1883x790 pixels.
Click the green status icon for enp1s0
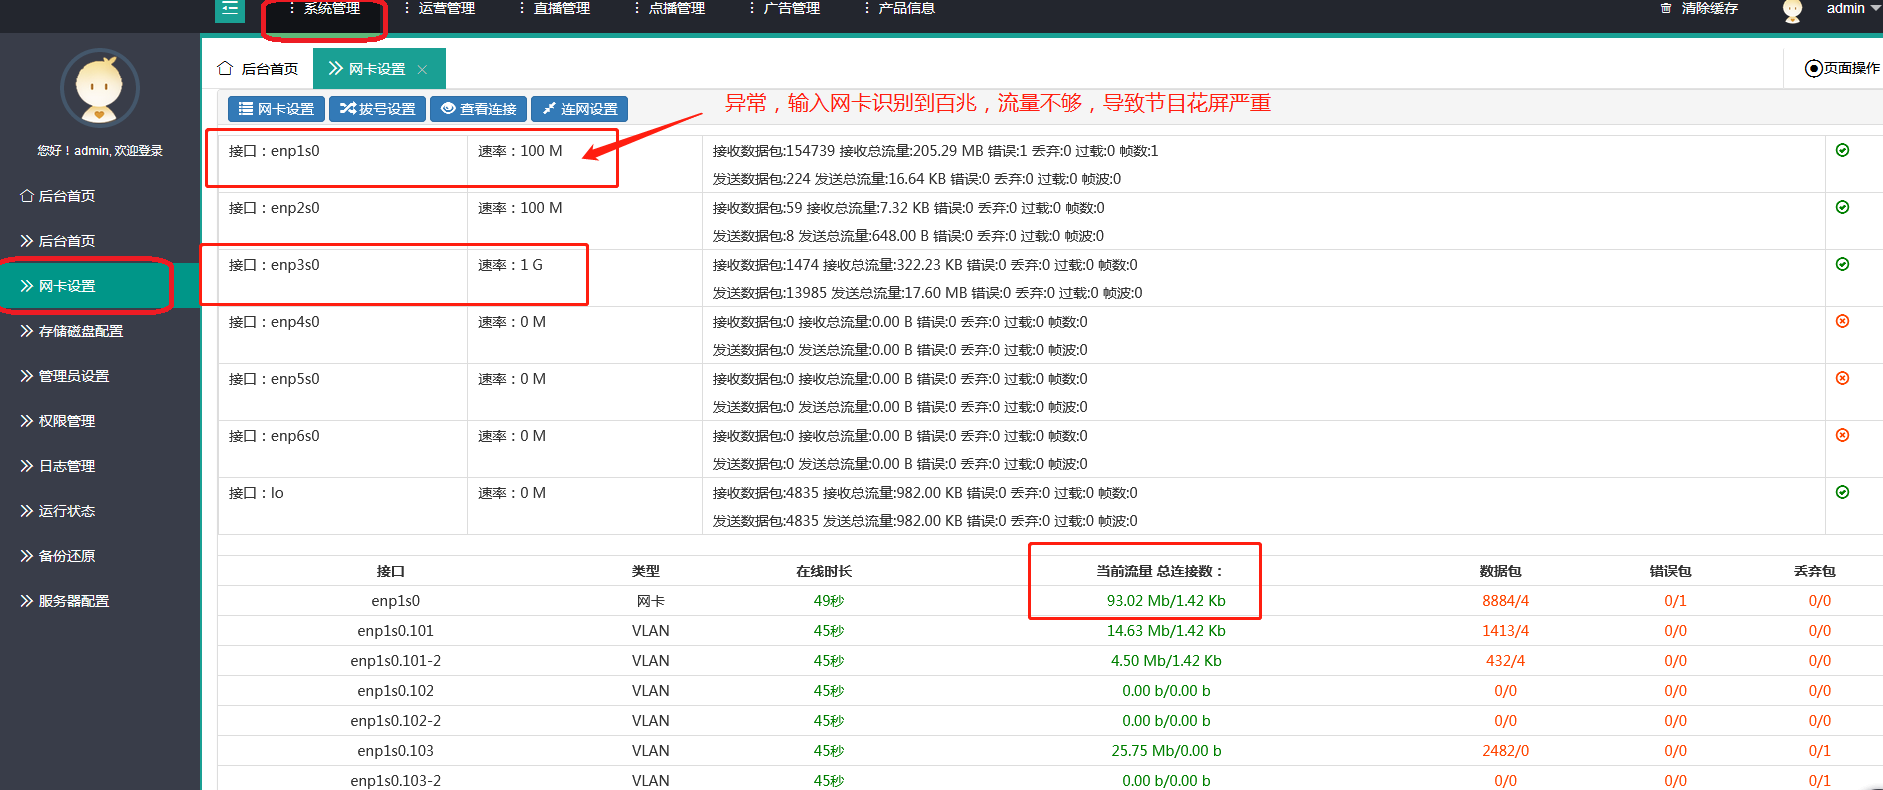1842,150
